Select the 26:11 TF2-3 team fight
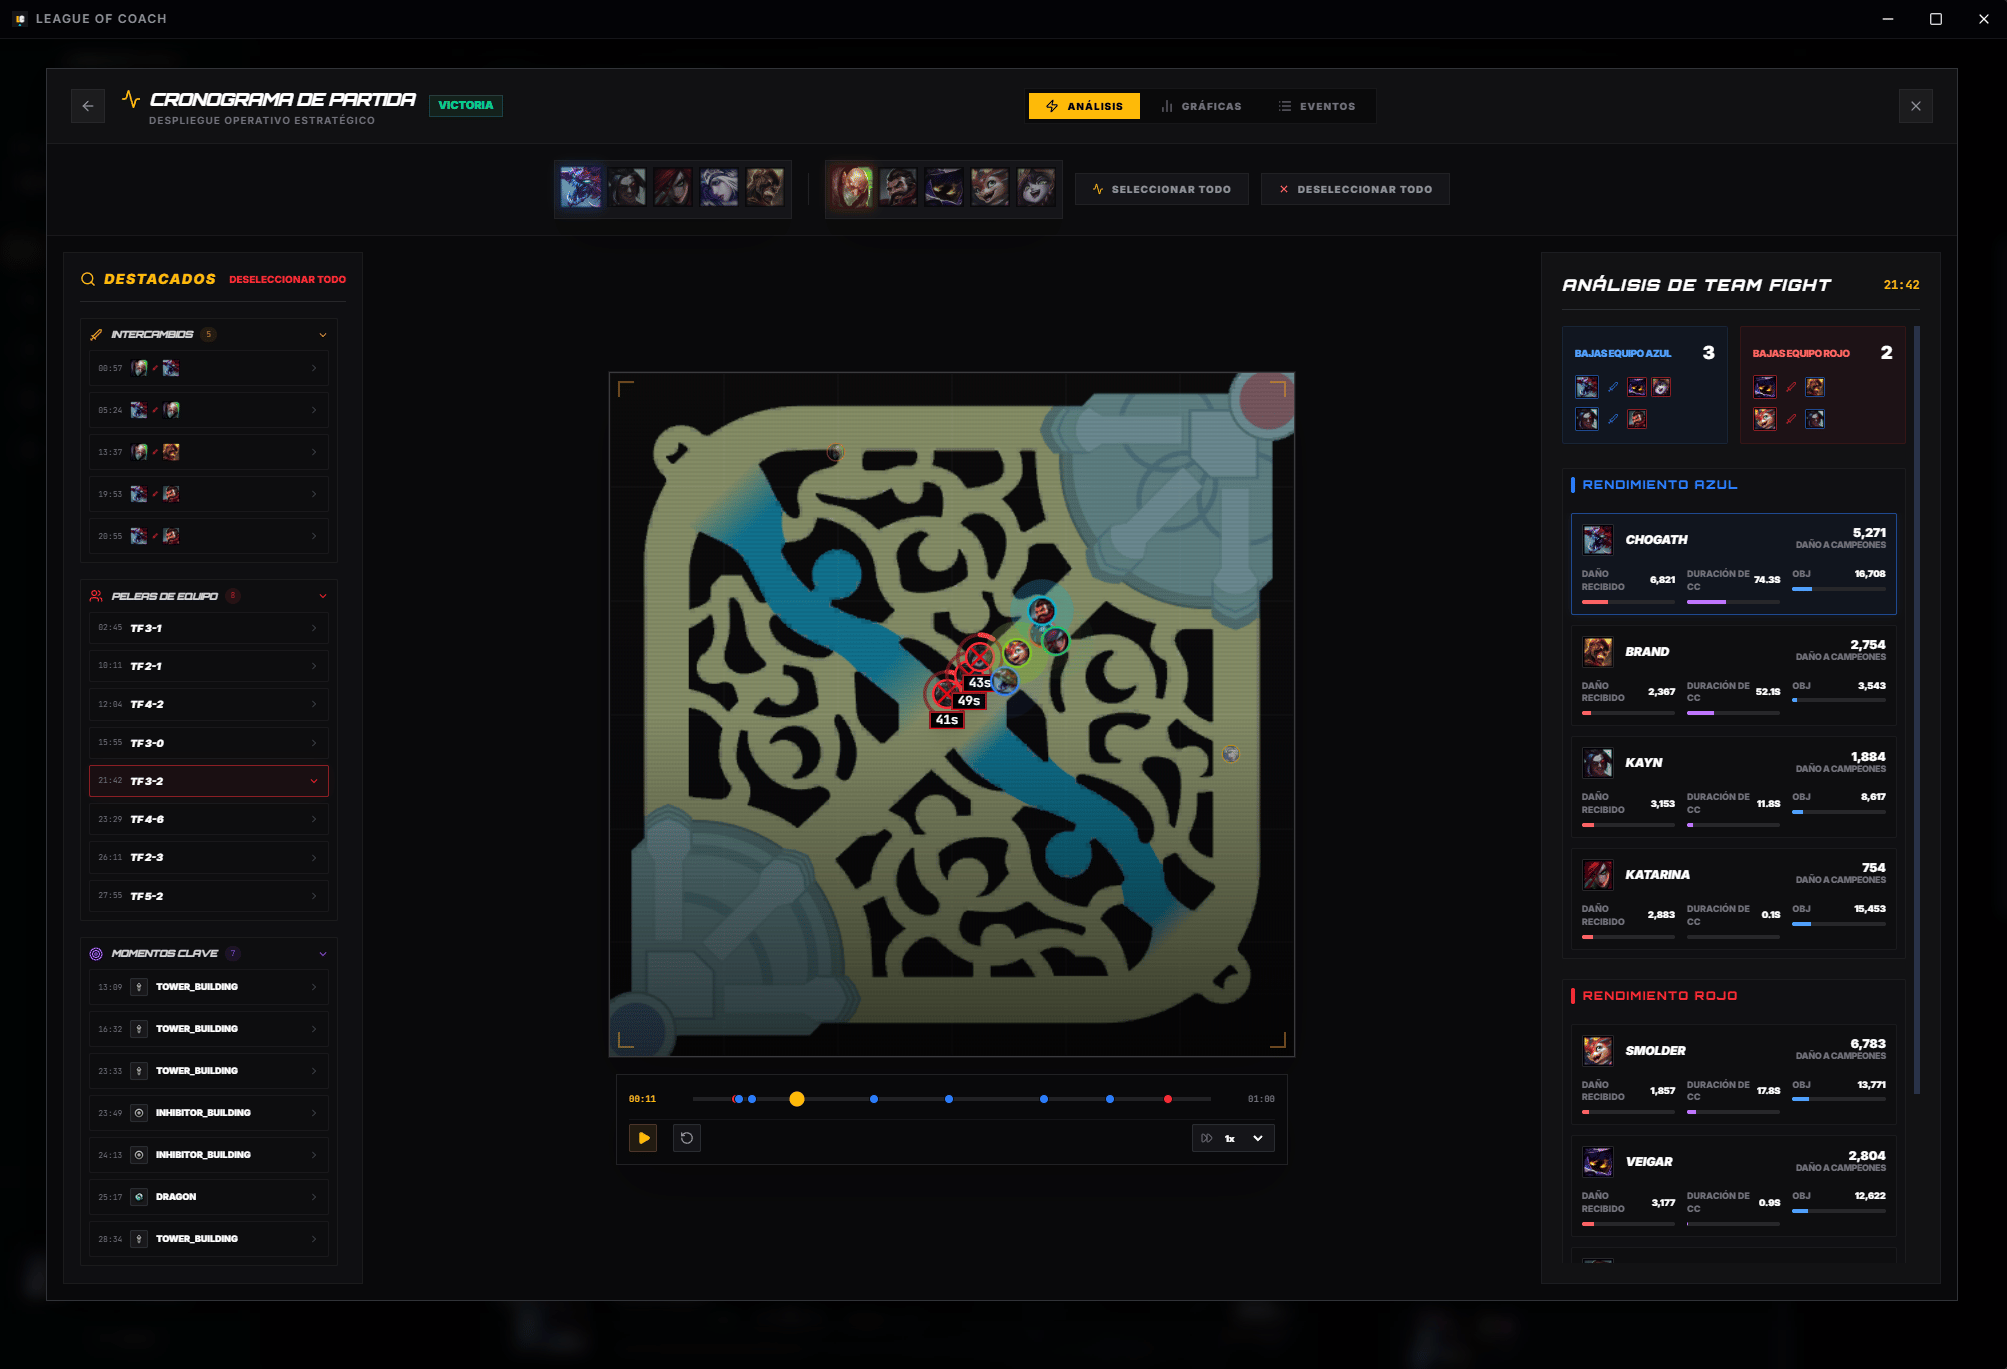This screenshot has width=2007, height=1369. pos(209,858)
